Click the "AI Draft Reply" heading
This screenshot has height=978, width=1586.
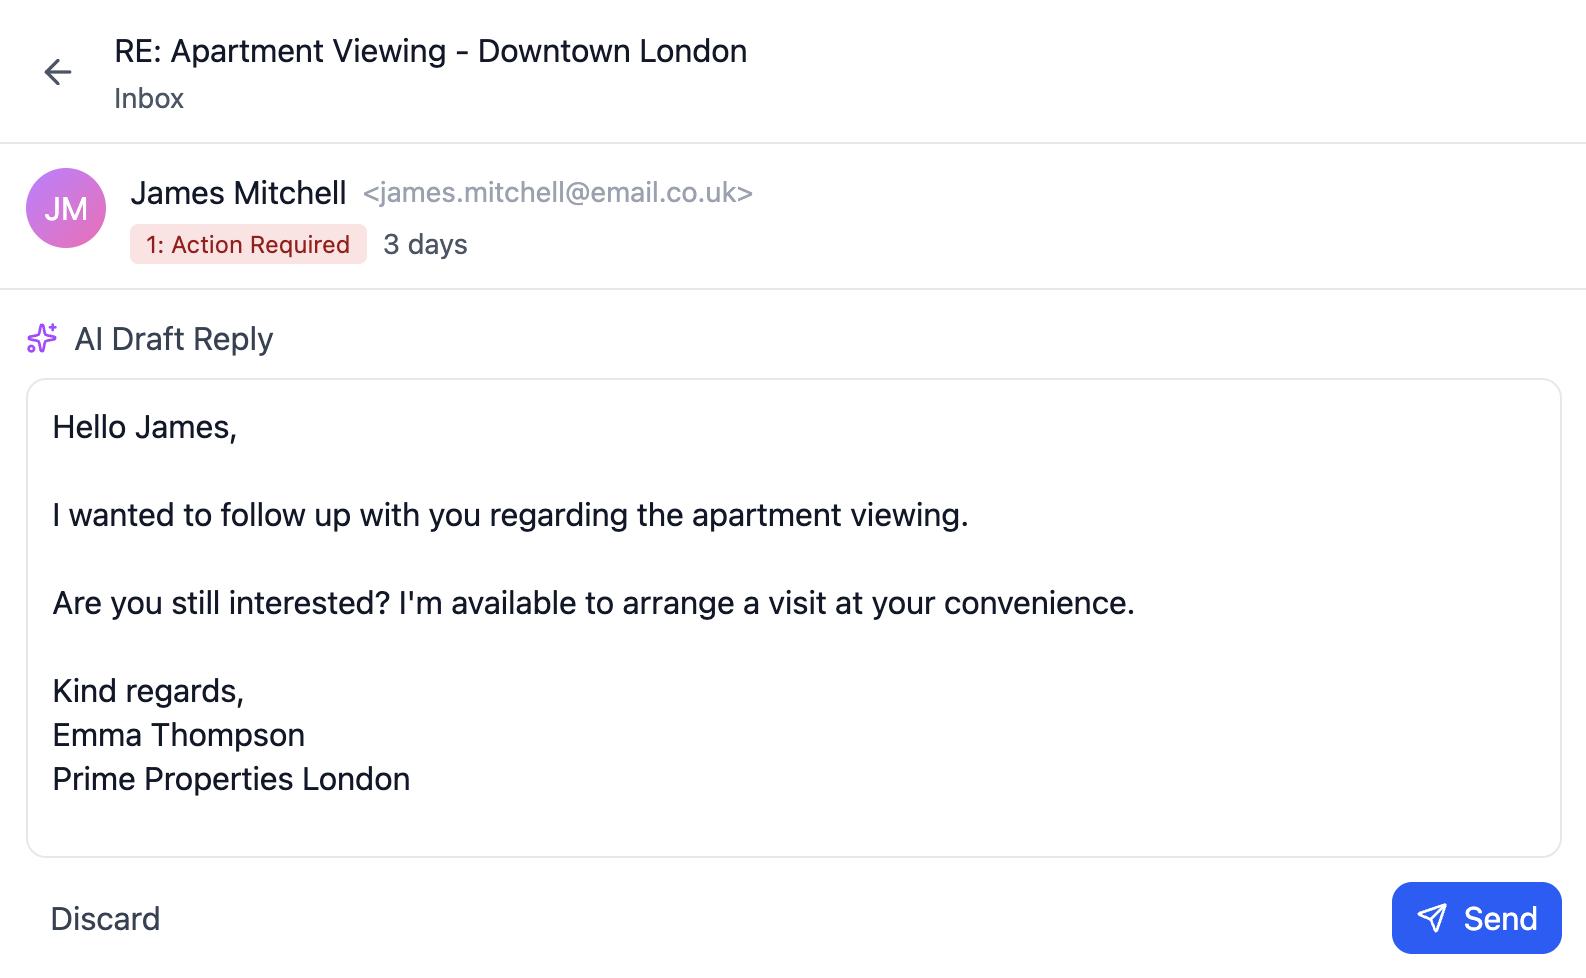click(174, 340)
